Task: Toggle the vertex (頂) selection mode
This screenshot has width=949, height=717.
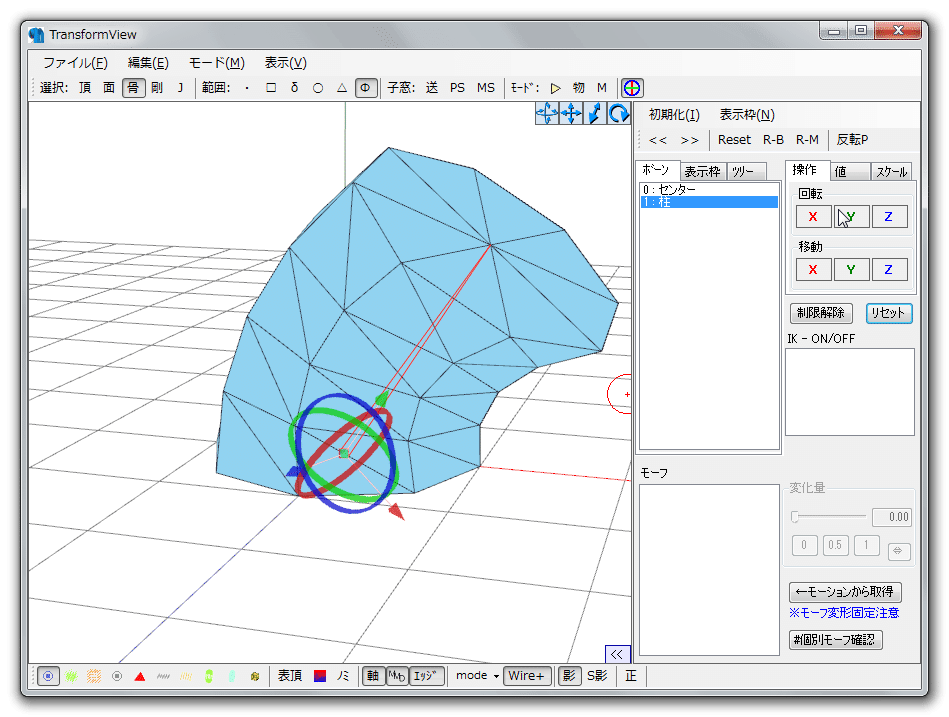Action: (x=85, y=88)
